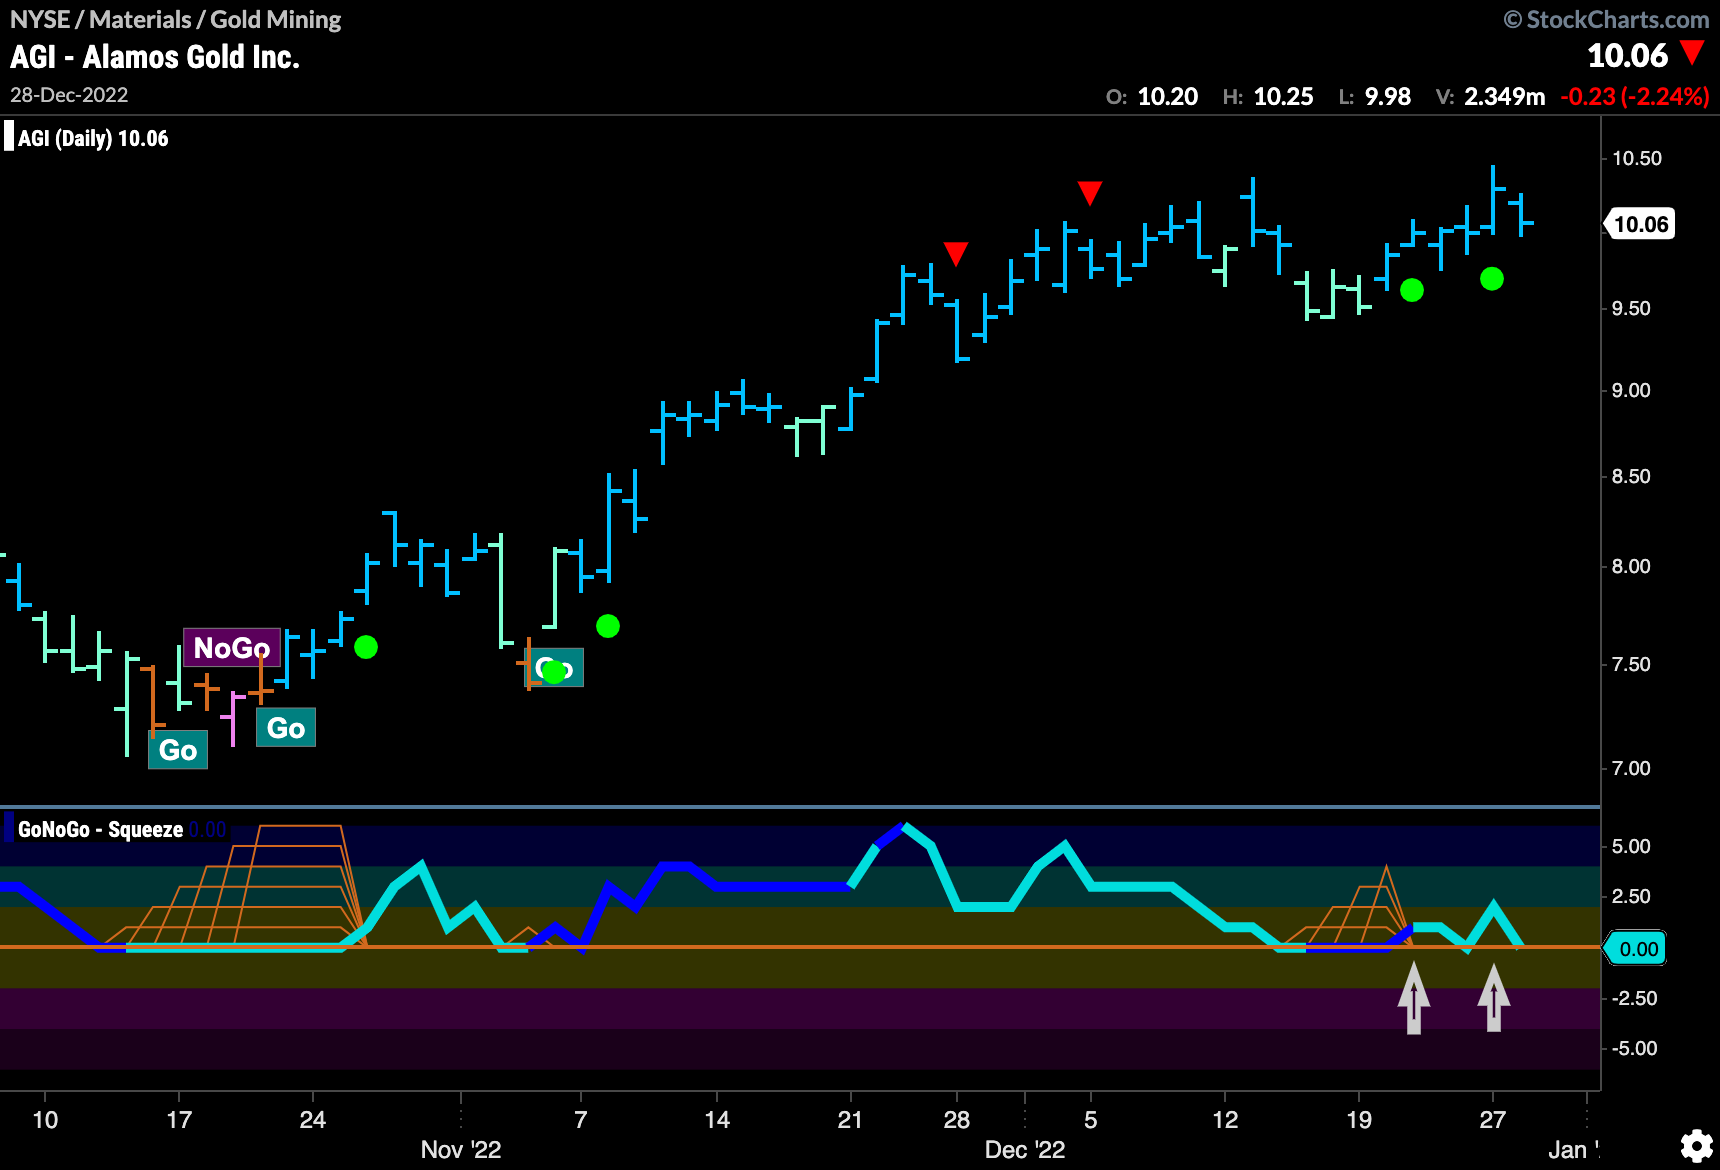Click the AGI (Daily) 10.06 legend label
The width and height of the screenshot is (1720, 1170).
[x=93, y=138]
